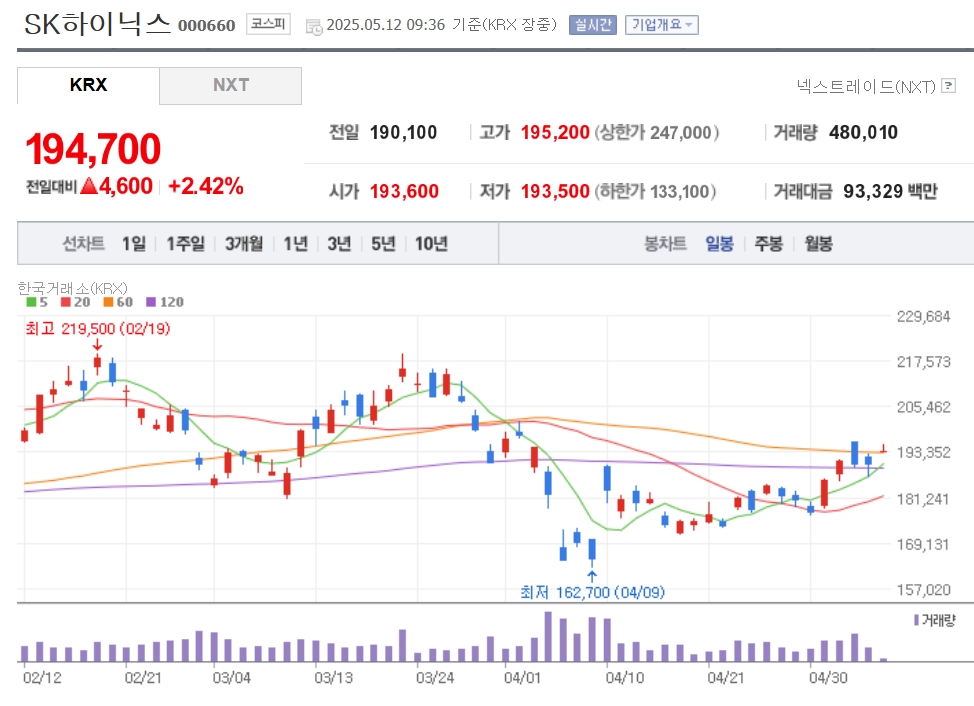
Task: Click the upper limit text 상한가 247,000
Action: pos(657,132)
